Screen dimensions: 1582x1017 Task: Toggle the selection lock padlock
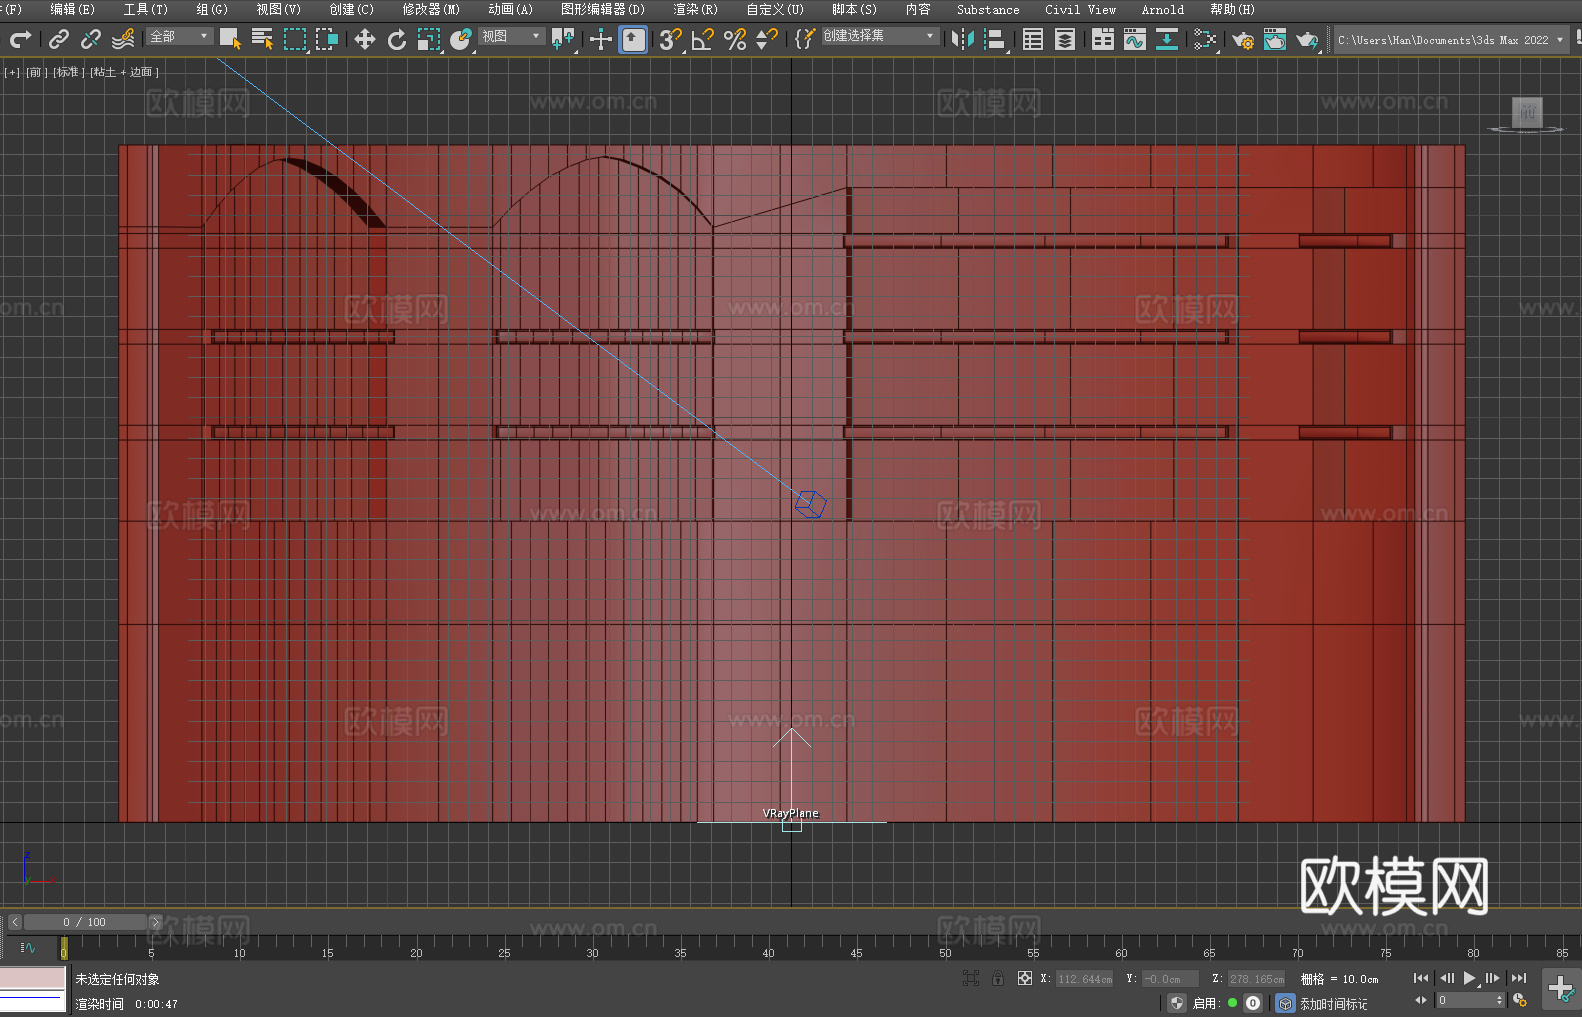pos(998,979)
